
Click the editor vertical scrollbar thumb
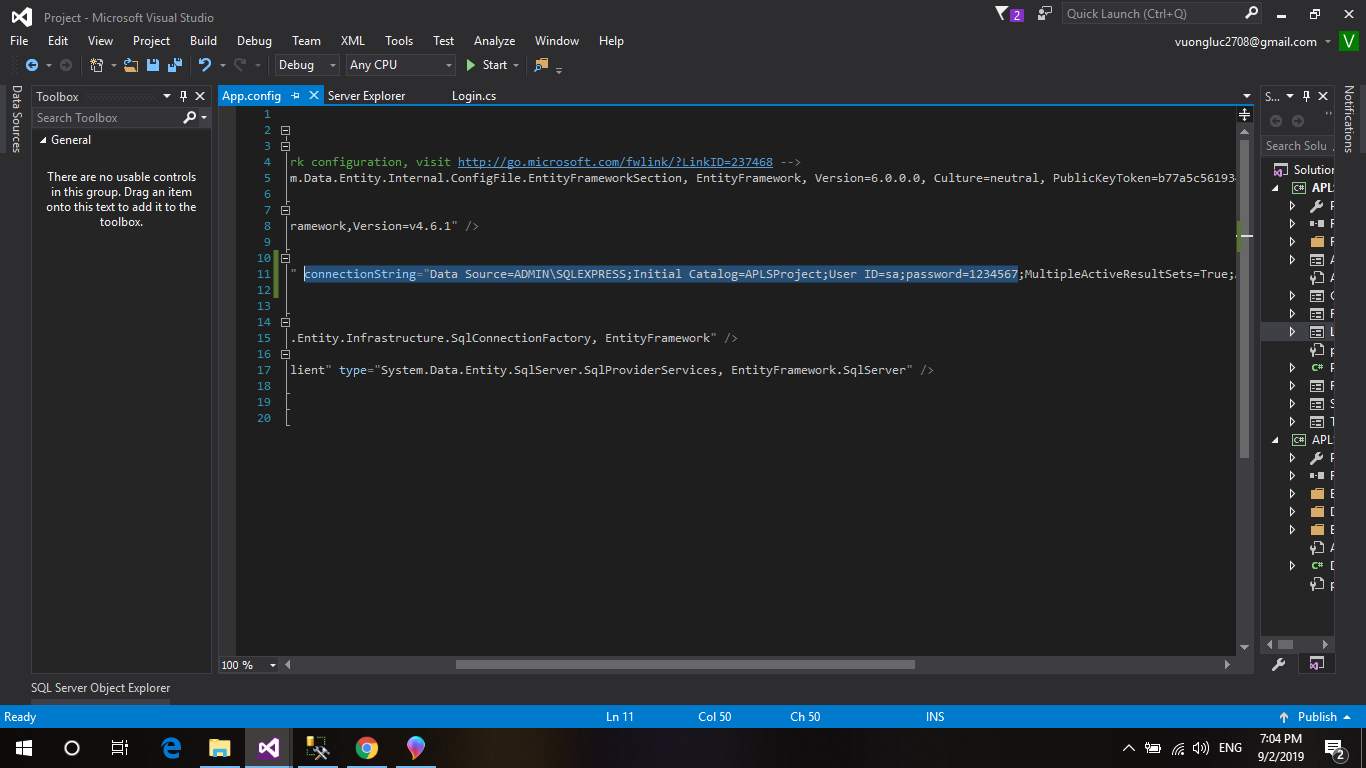(x=1244, y=300)
